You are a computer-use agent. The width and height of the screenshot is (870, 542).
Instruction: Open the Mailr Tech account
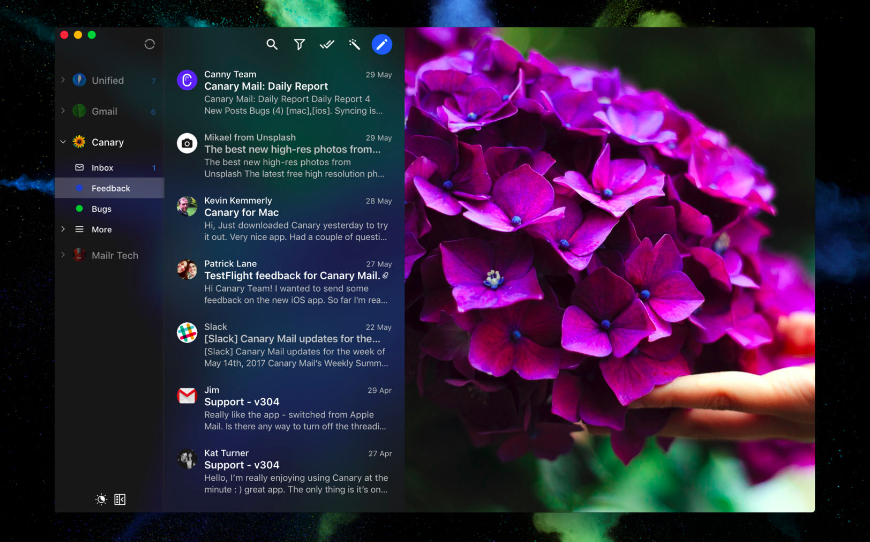point(114,255)
